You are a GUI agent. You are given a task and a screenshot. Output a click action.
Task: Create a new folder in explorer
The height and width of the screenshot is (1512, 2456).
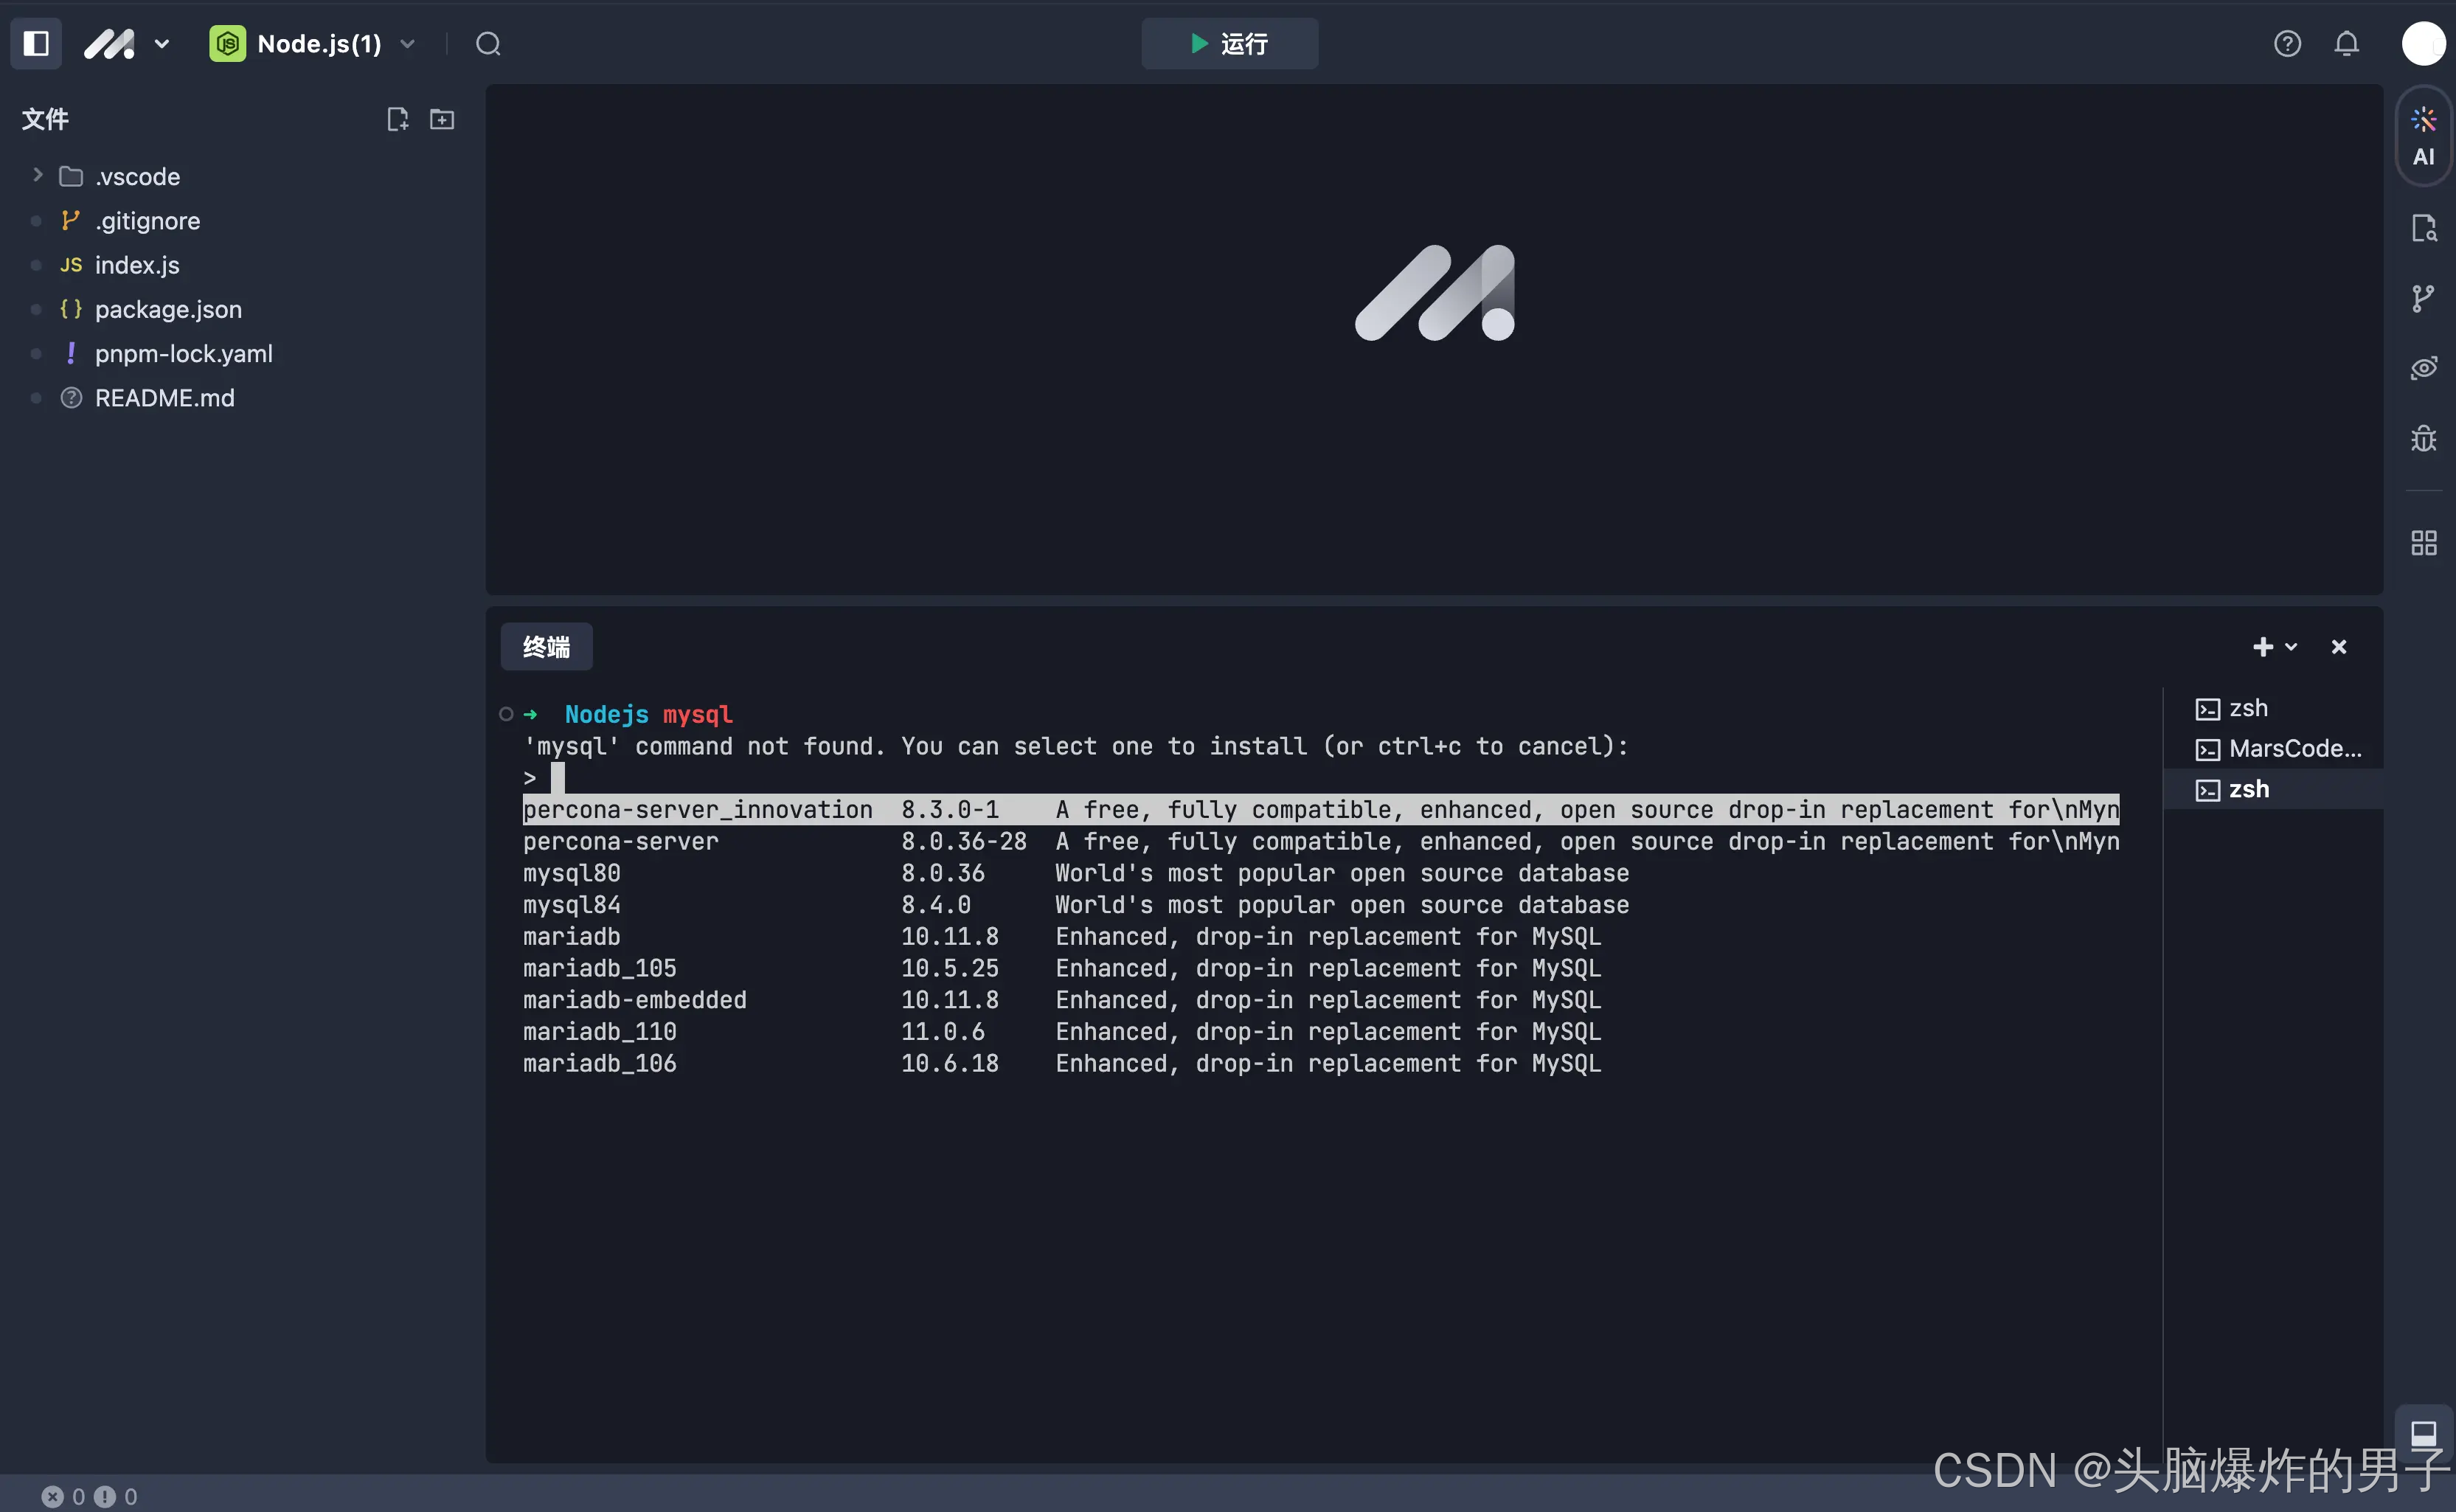click(442, 119)
